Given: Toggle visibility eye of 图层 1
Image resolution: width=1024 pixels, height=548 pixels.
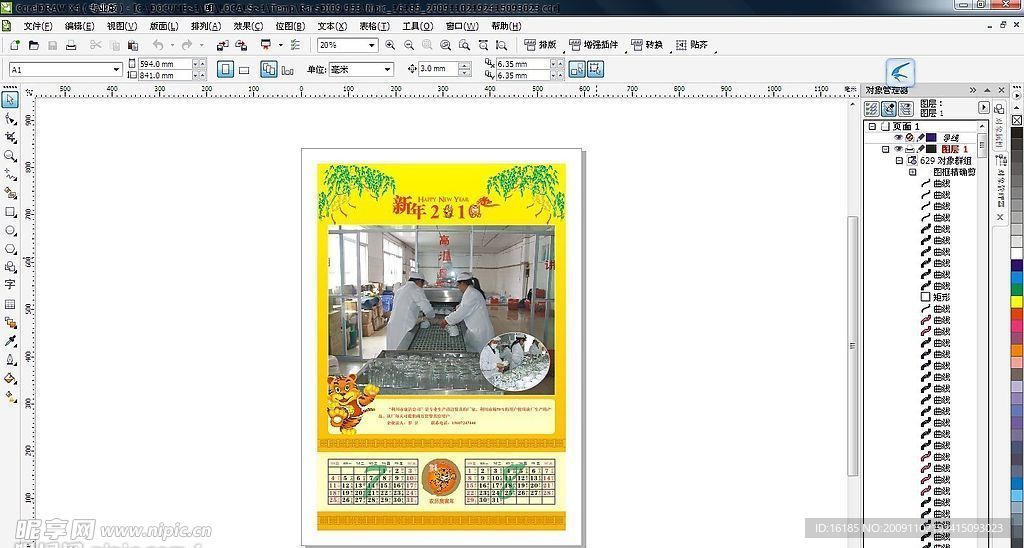Looking at the screenshot, I should [897, 149].
